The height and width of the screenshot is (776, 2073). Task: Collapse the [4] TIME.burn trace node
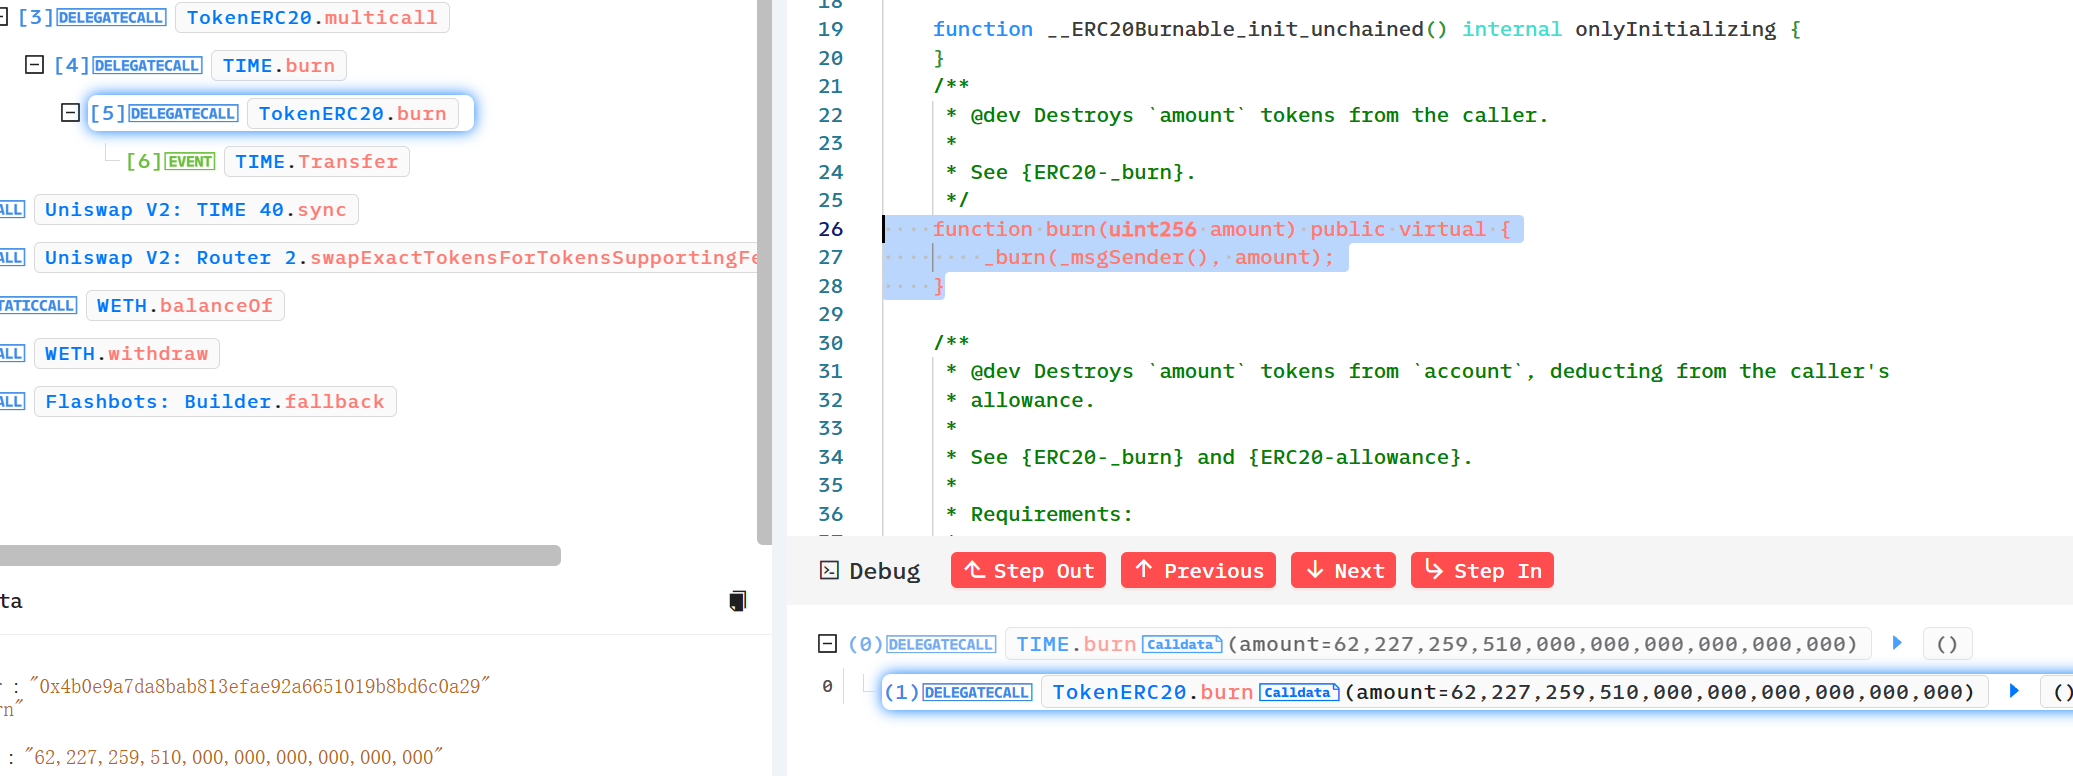click(34, 65)
